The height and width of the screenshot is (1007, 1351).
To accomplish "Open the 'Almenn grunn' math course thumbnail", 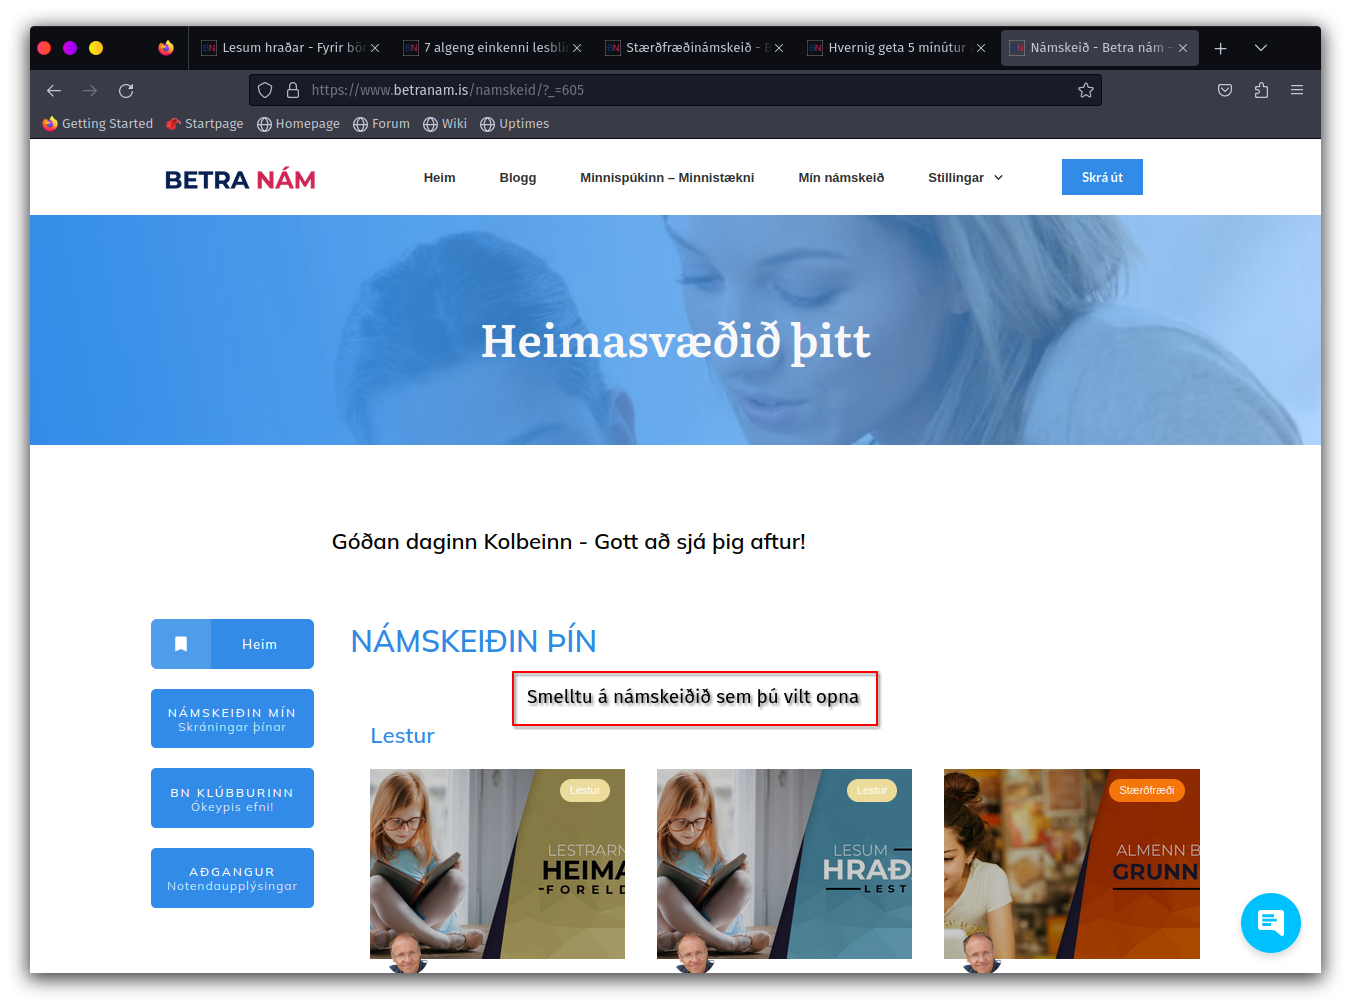I will 1072,864.
